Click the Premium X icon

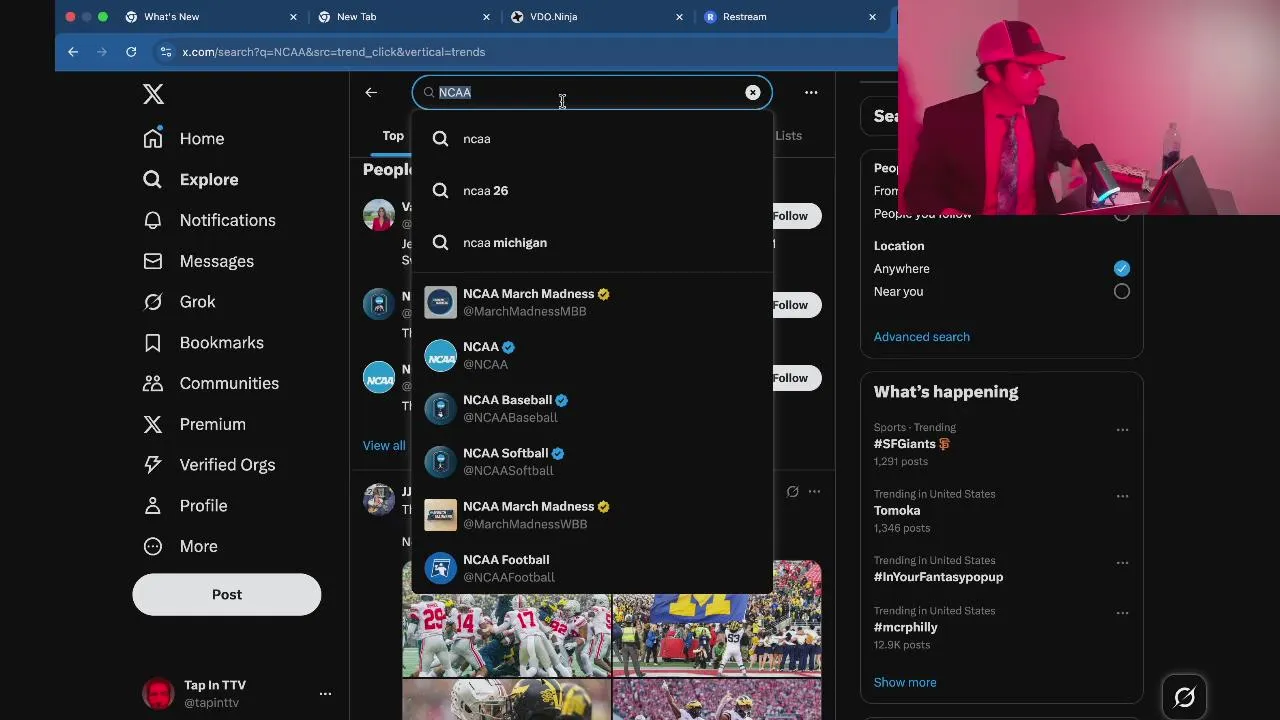[153, 424]
